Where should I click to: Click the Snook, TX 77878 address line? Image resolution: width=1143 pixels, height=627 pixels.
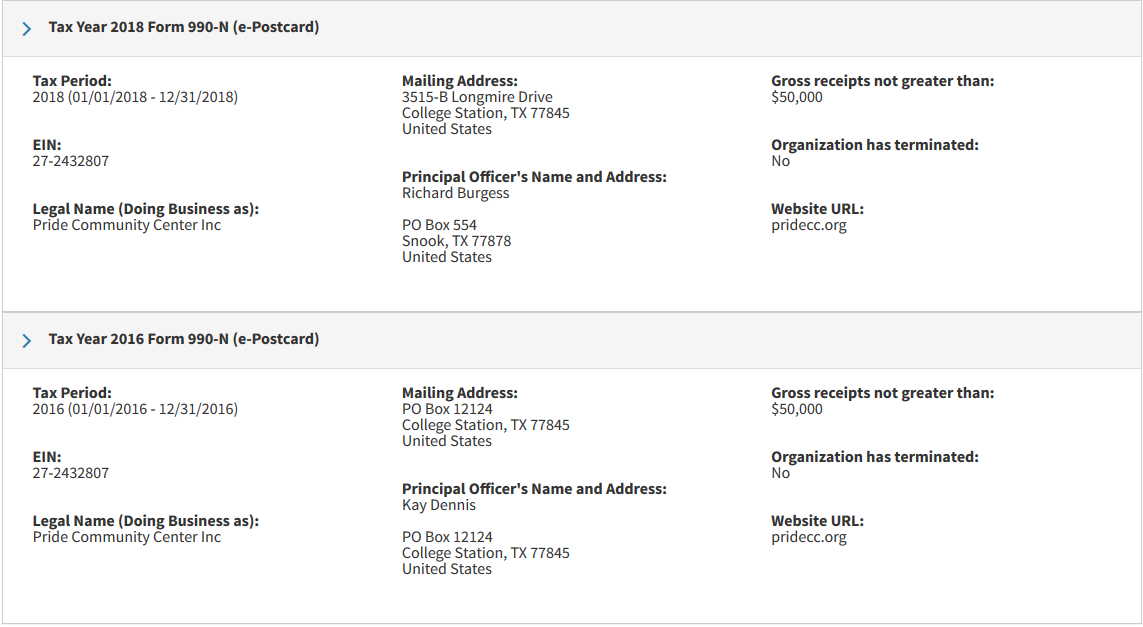point(456,241)
